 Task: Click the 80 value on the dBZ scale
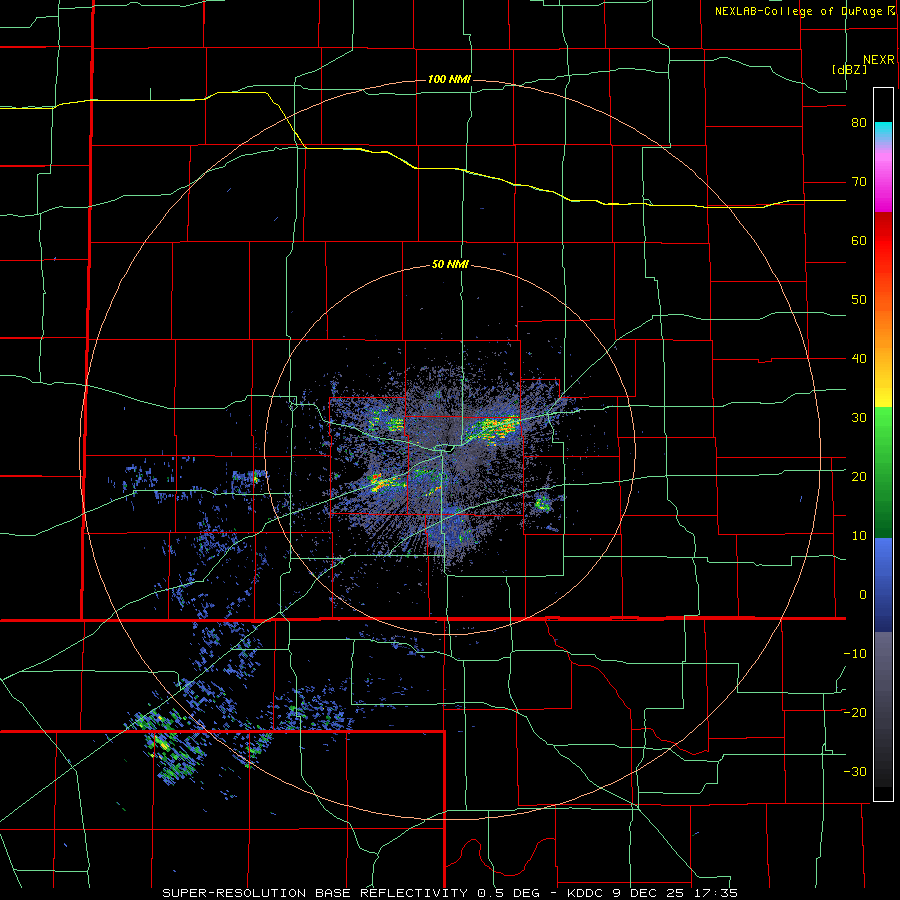(x=859, y=123)
